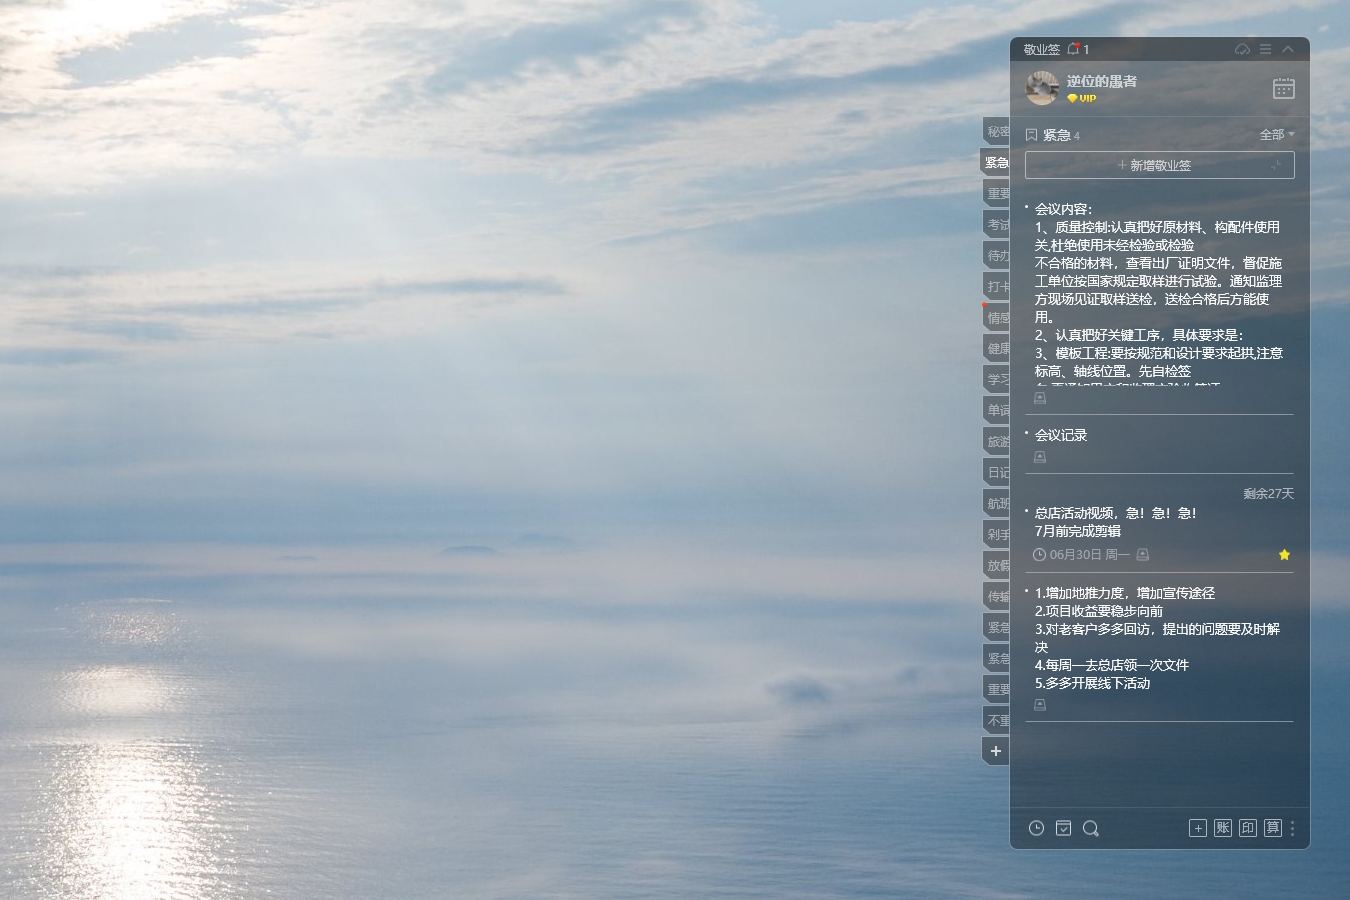Click the small icon under 5.多多开展线下活动 note
Screen dimensions: 1350x900
(1040, 705)
